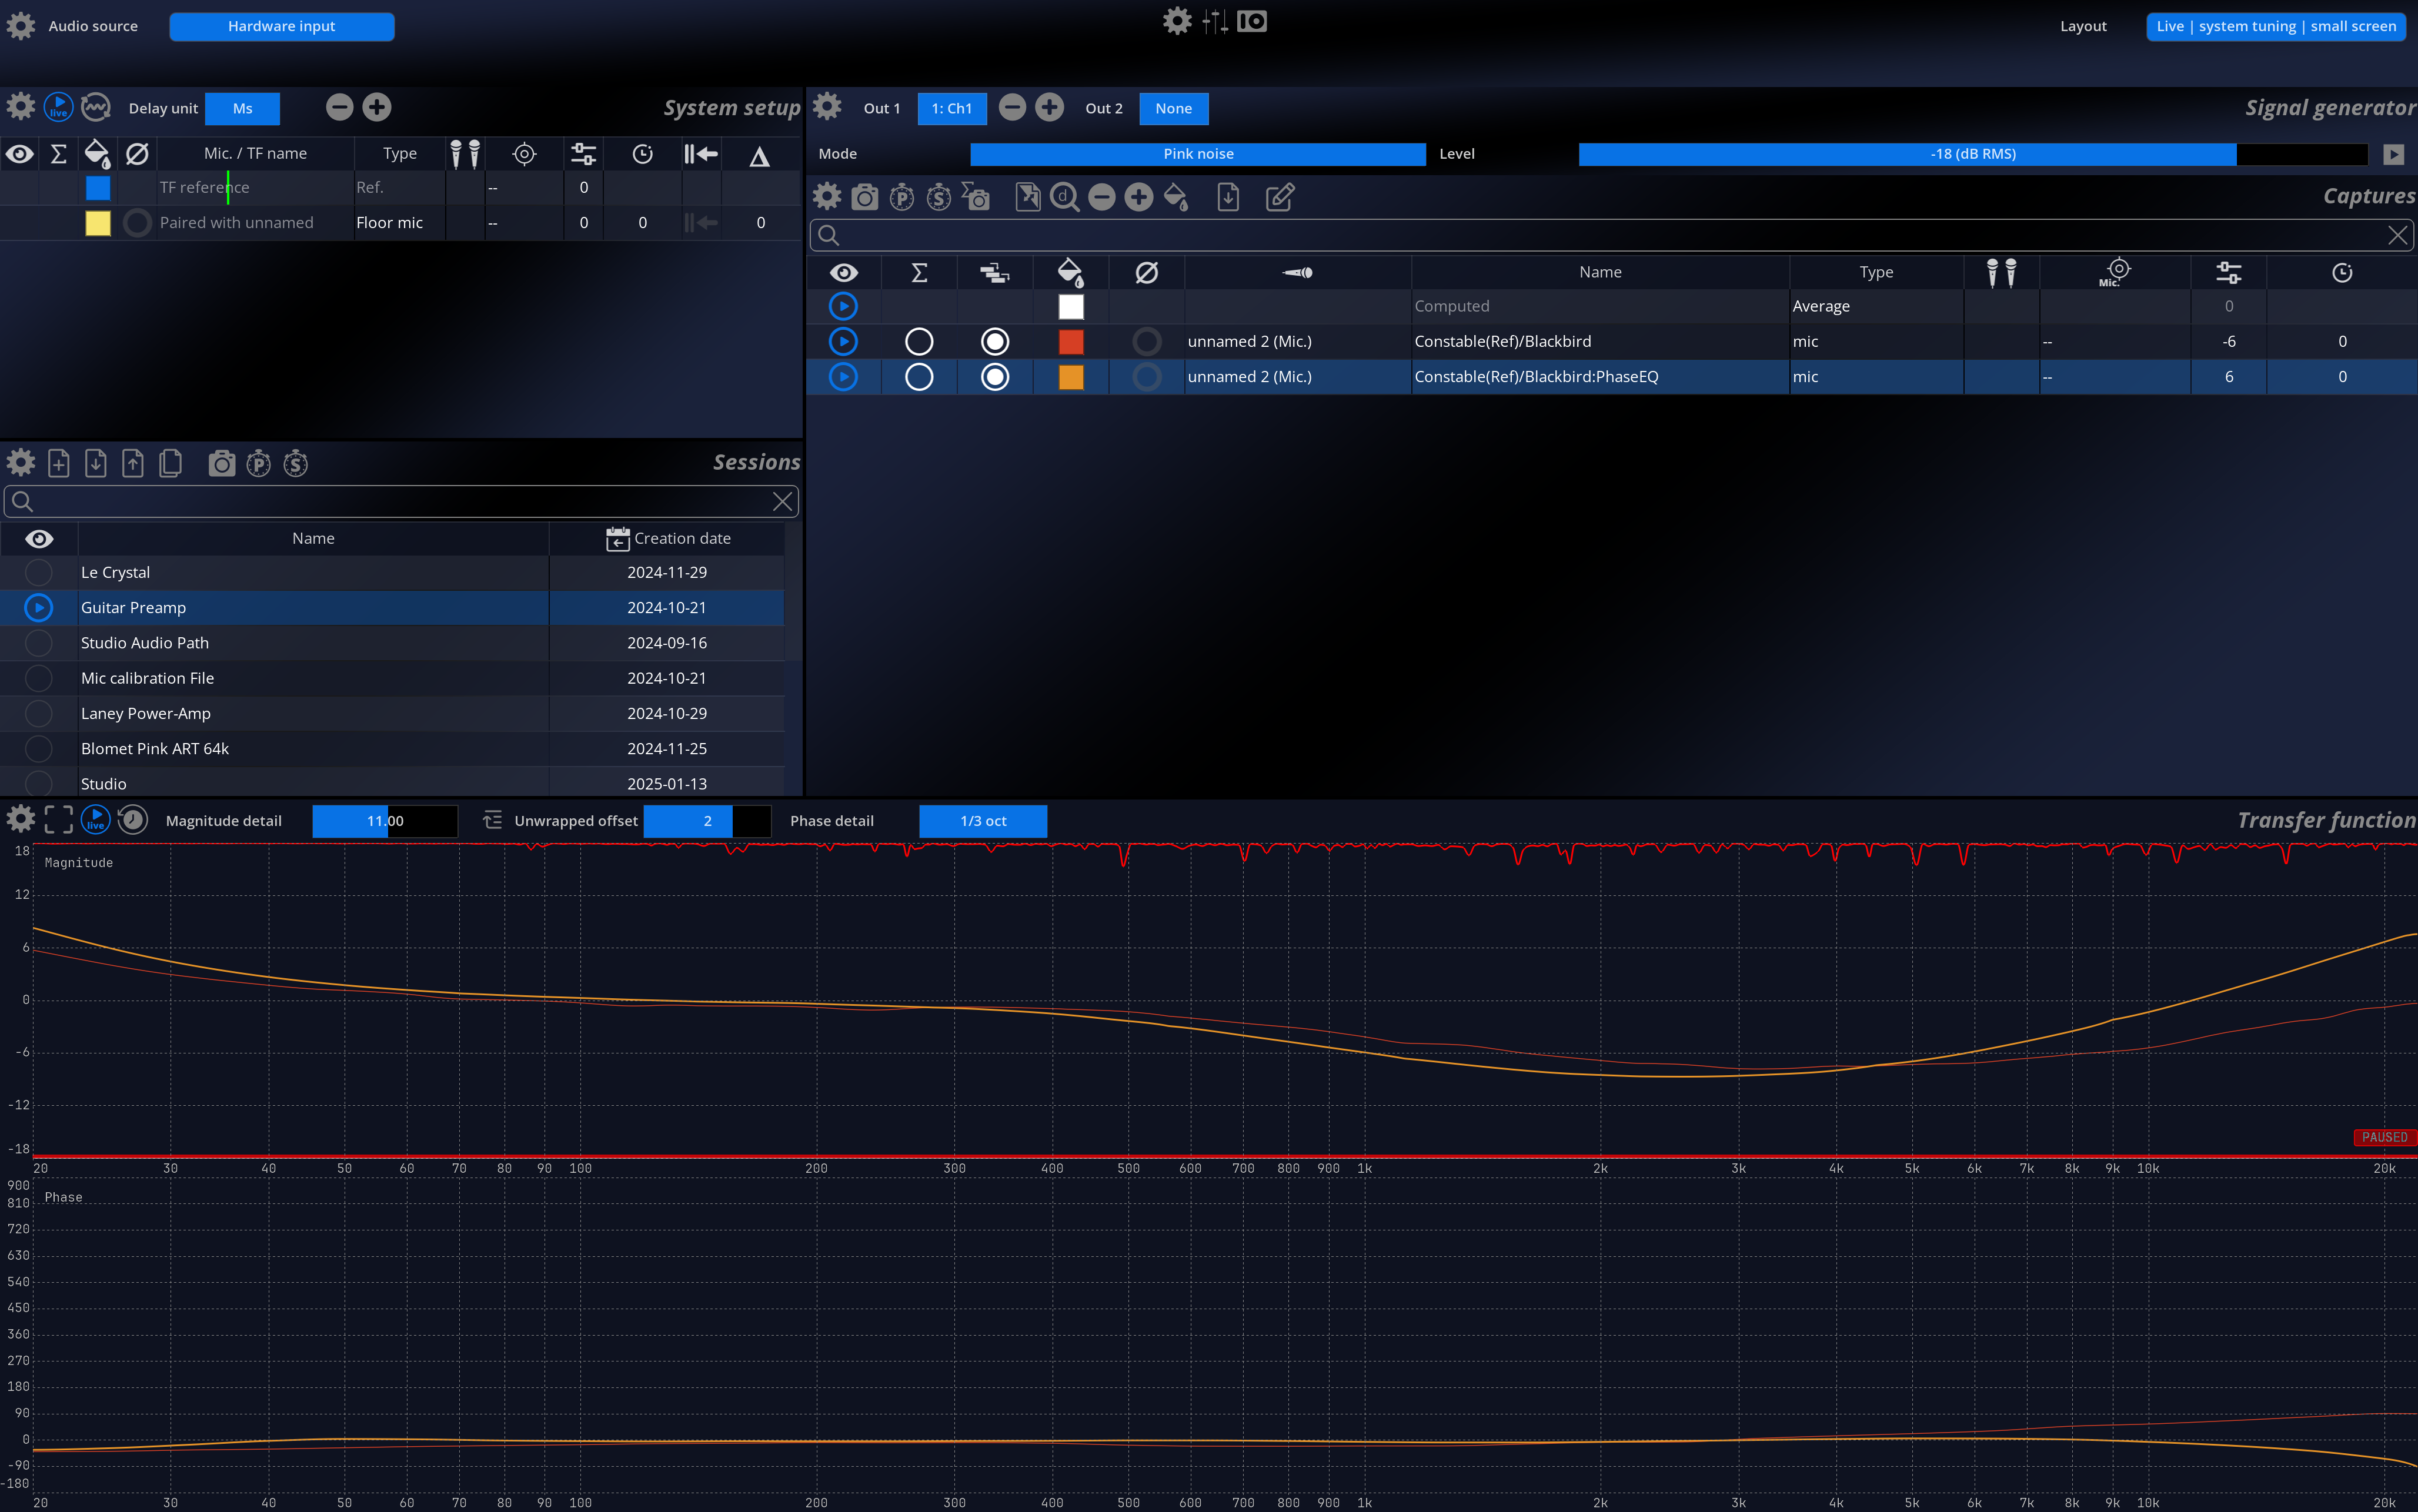Viewport: 2418px width, 1512px height.
Task: Remove a mic with System setup minus button
Action: click(x=340, y=107)
